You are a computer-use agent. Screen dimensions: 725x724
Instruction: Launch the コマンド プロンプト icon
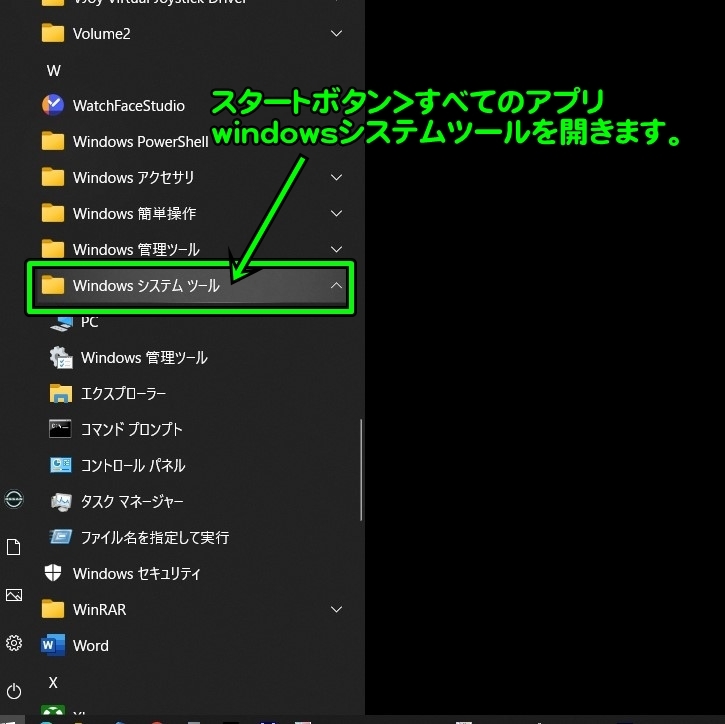point(60,429)
